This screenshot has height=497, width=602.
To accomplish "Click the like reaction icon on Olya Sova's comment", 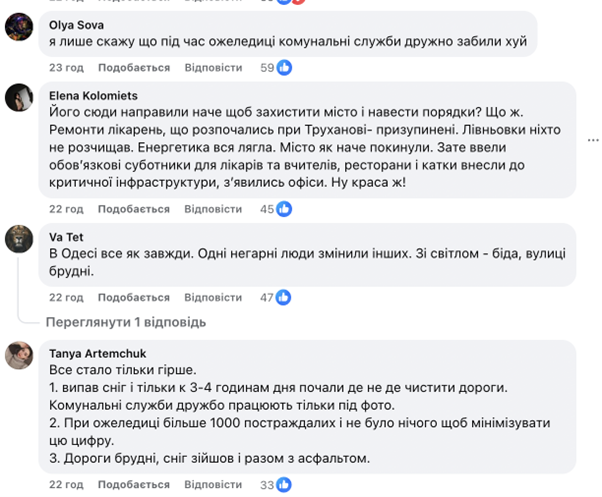I will click(x=284, y=68).
